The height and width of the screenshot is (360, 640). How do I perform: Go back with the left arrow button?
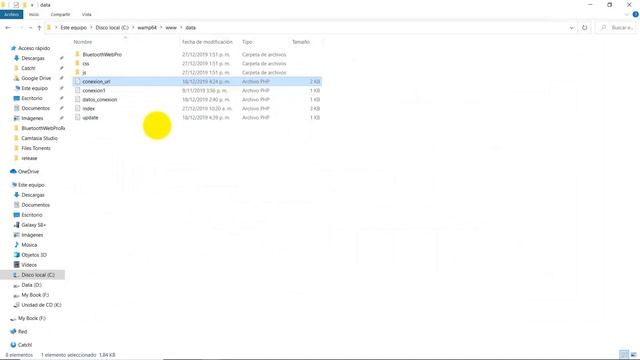pos(8,28)
